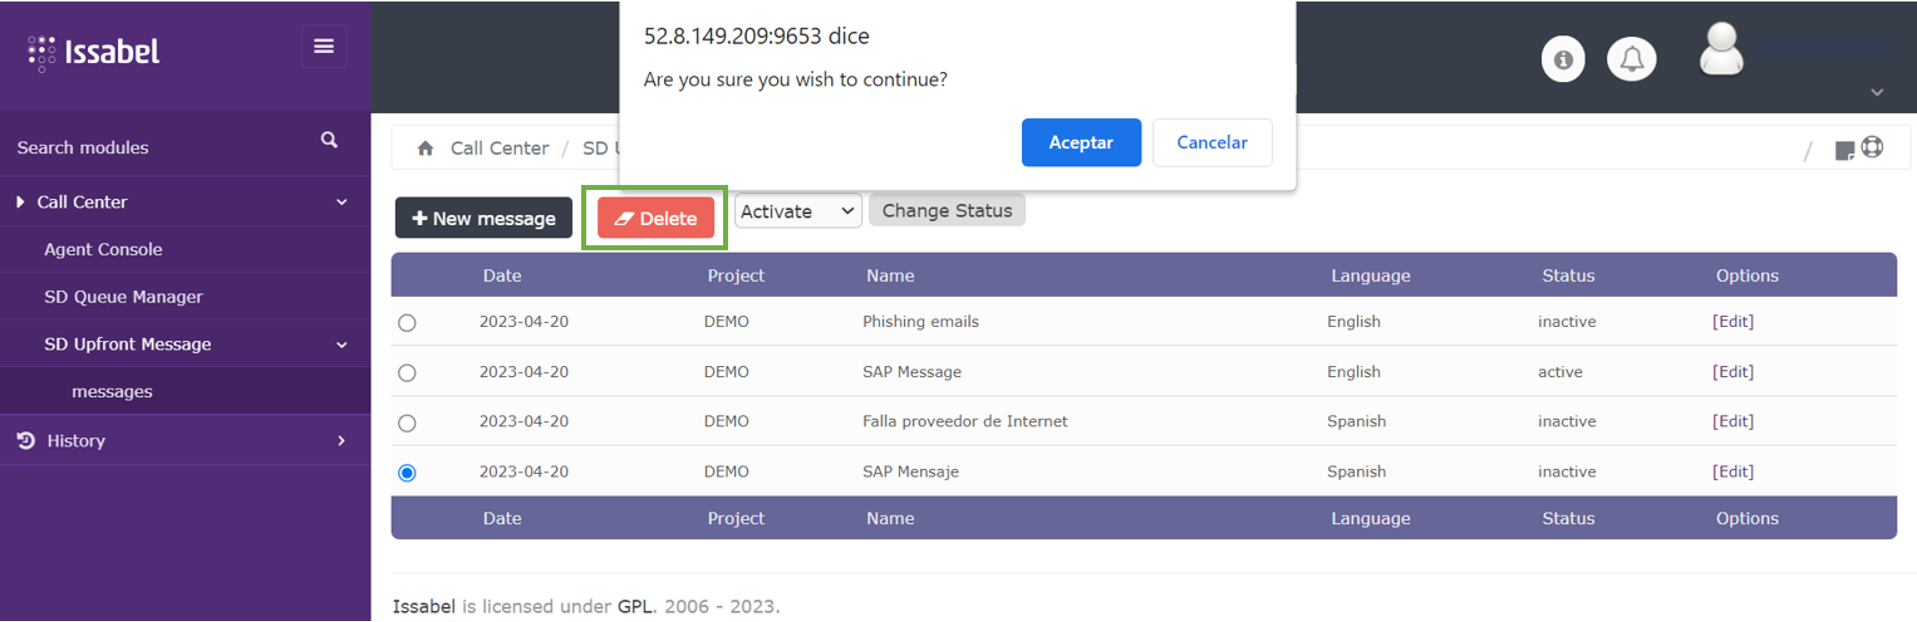Select Falla proveedor de Internet radio button
This screenshot has height=622, width=1917.
[x=407, y=423]
